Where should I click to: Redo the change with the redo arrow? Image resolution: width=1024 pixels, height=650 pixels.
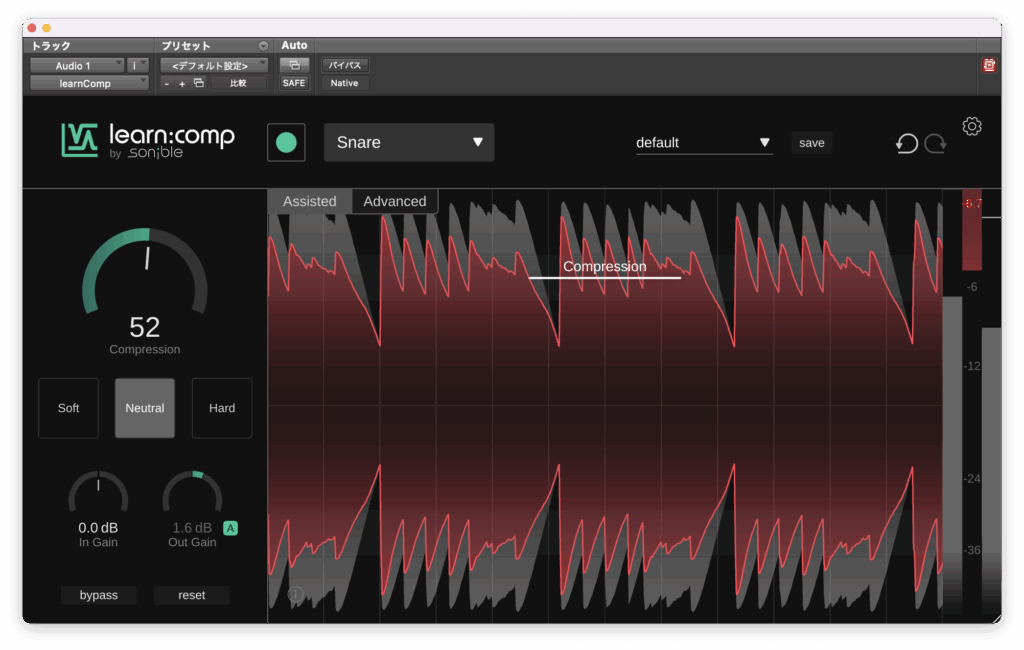pyautogui.click(x=935, y=143)
